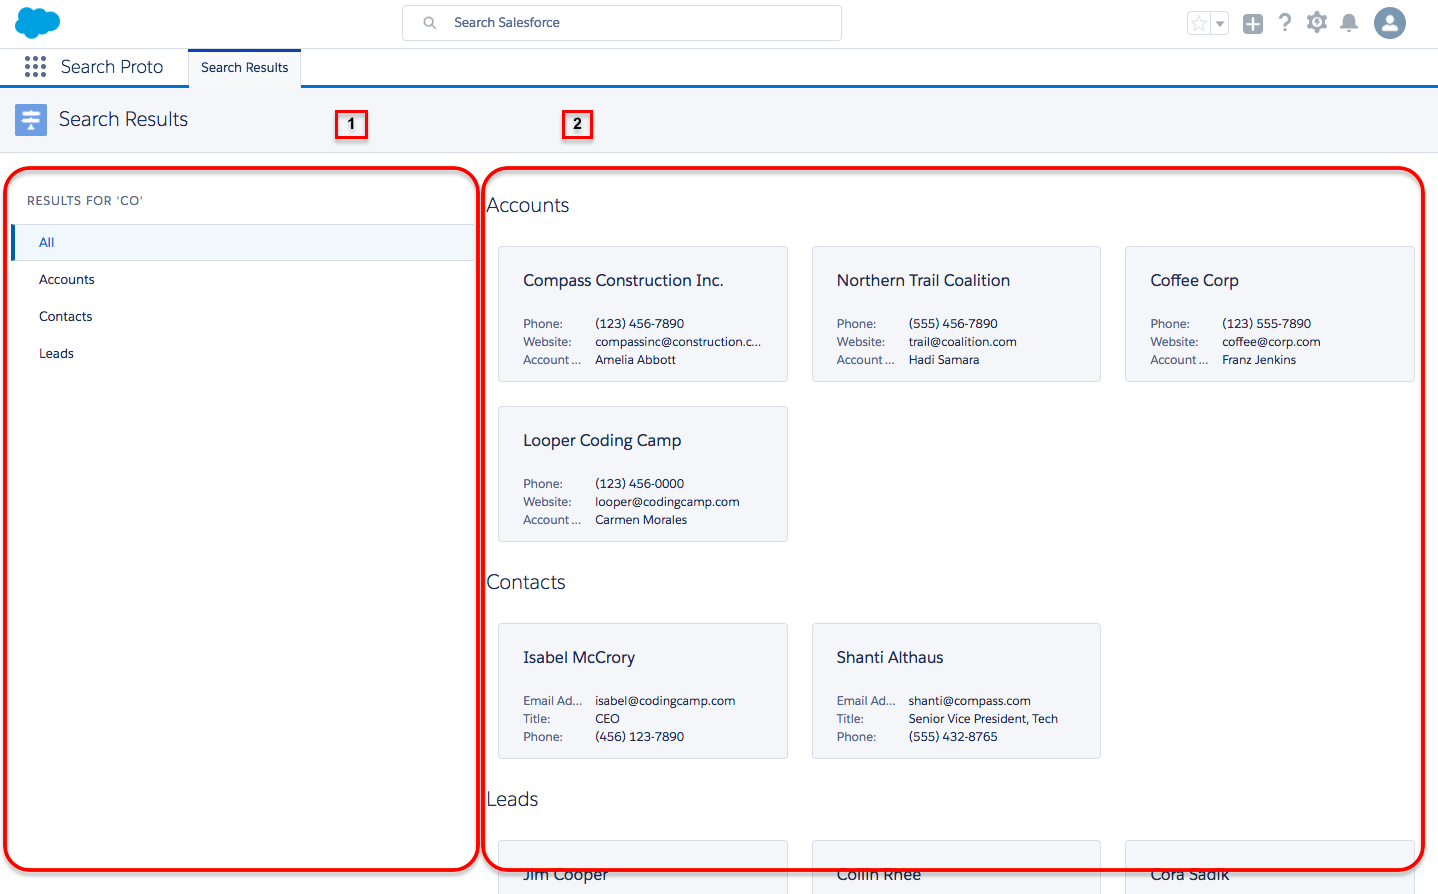1438x894 pixels.
Task: Open the notifications bell
Action: click(1349, 23)
